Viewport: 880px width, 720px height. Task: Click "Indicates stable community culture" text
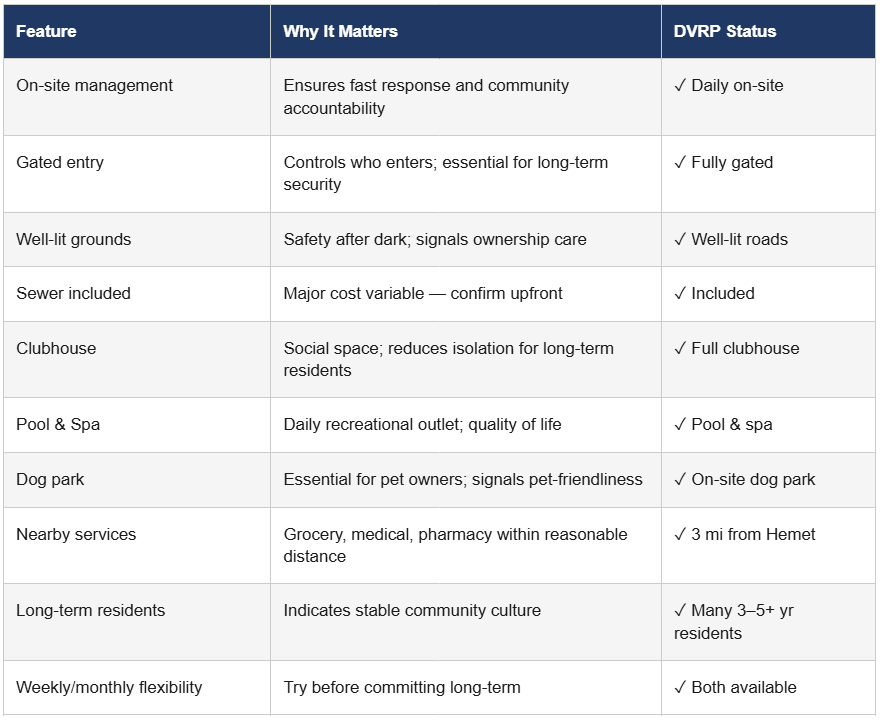(x=412, y=611)
